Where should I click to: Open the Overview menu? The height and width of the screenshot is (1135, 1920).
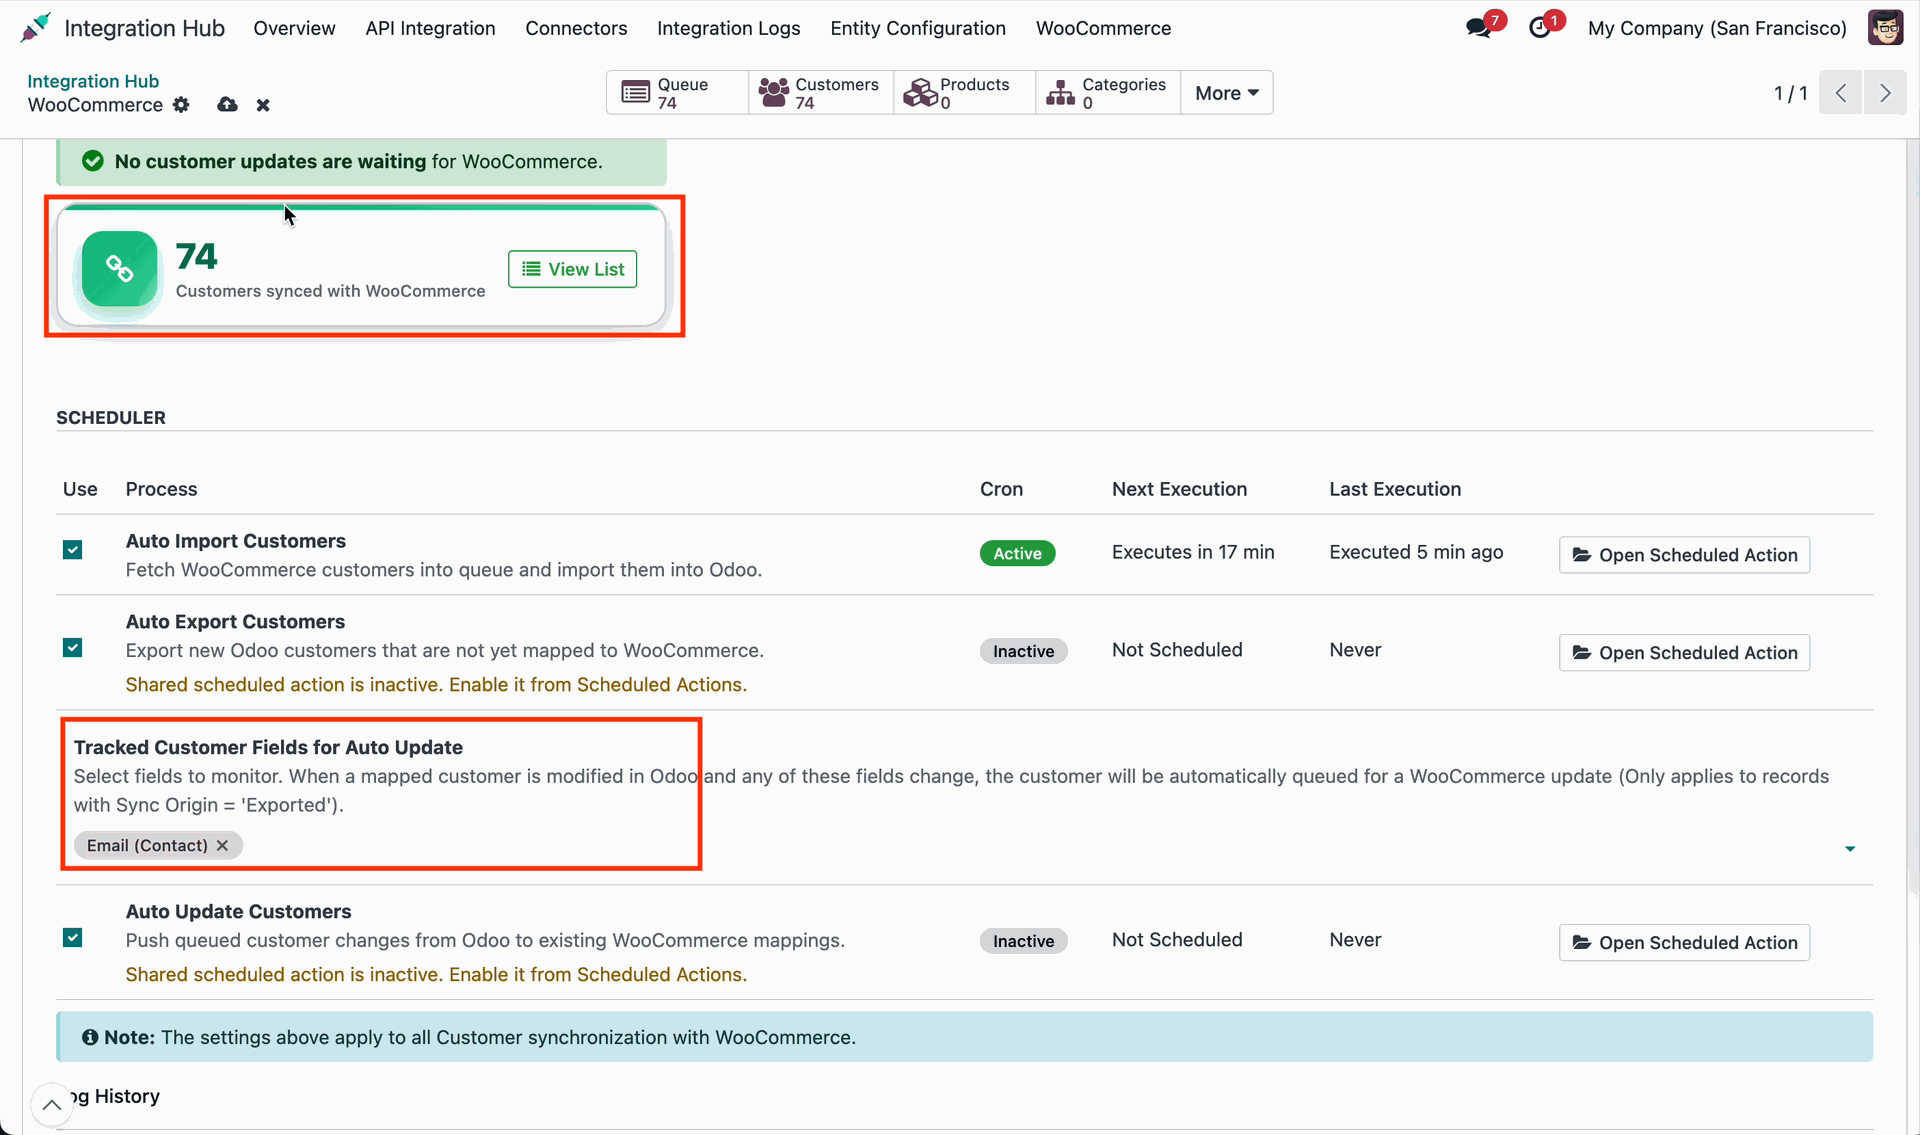294,28
